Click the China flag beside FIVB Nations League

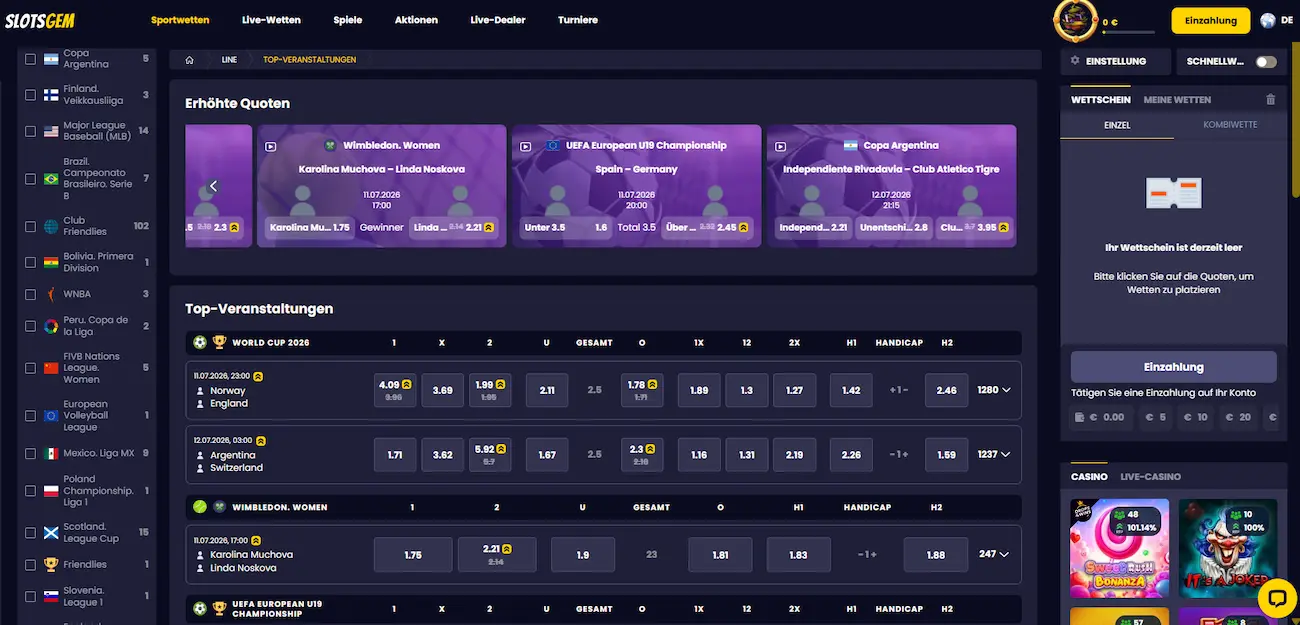51,368
